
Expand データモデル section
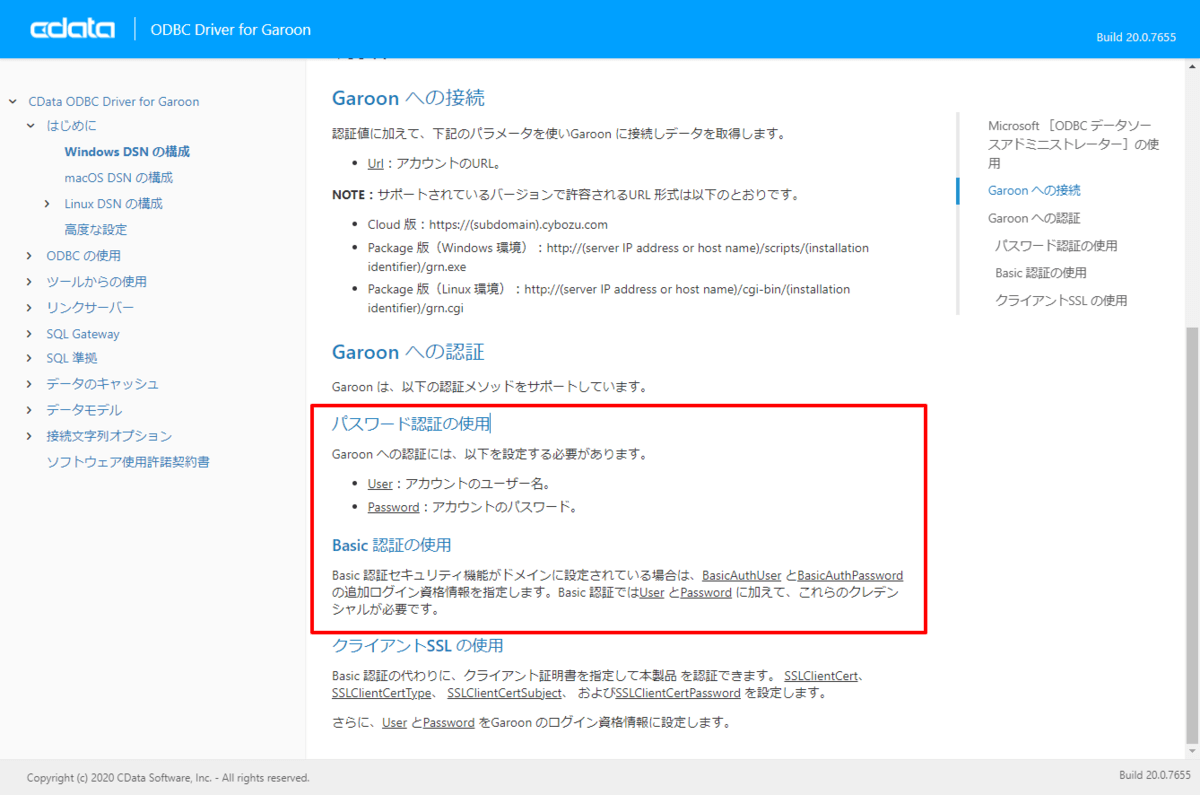31,410
